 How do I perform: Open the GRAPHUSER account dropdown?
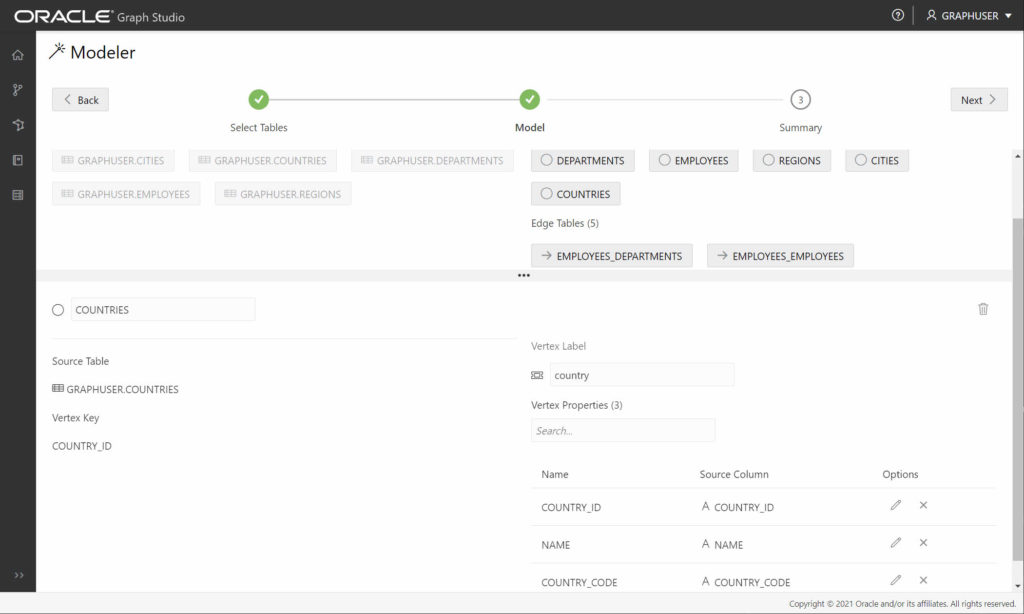click(x=969, y=16)
